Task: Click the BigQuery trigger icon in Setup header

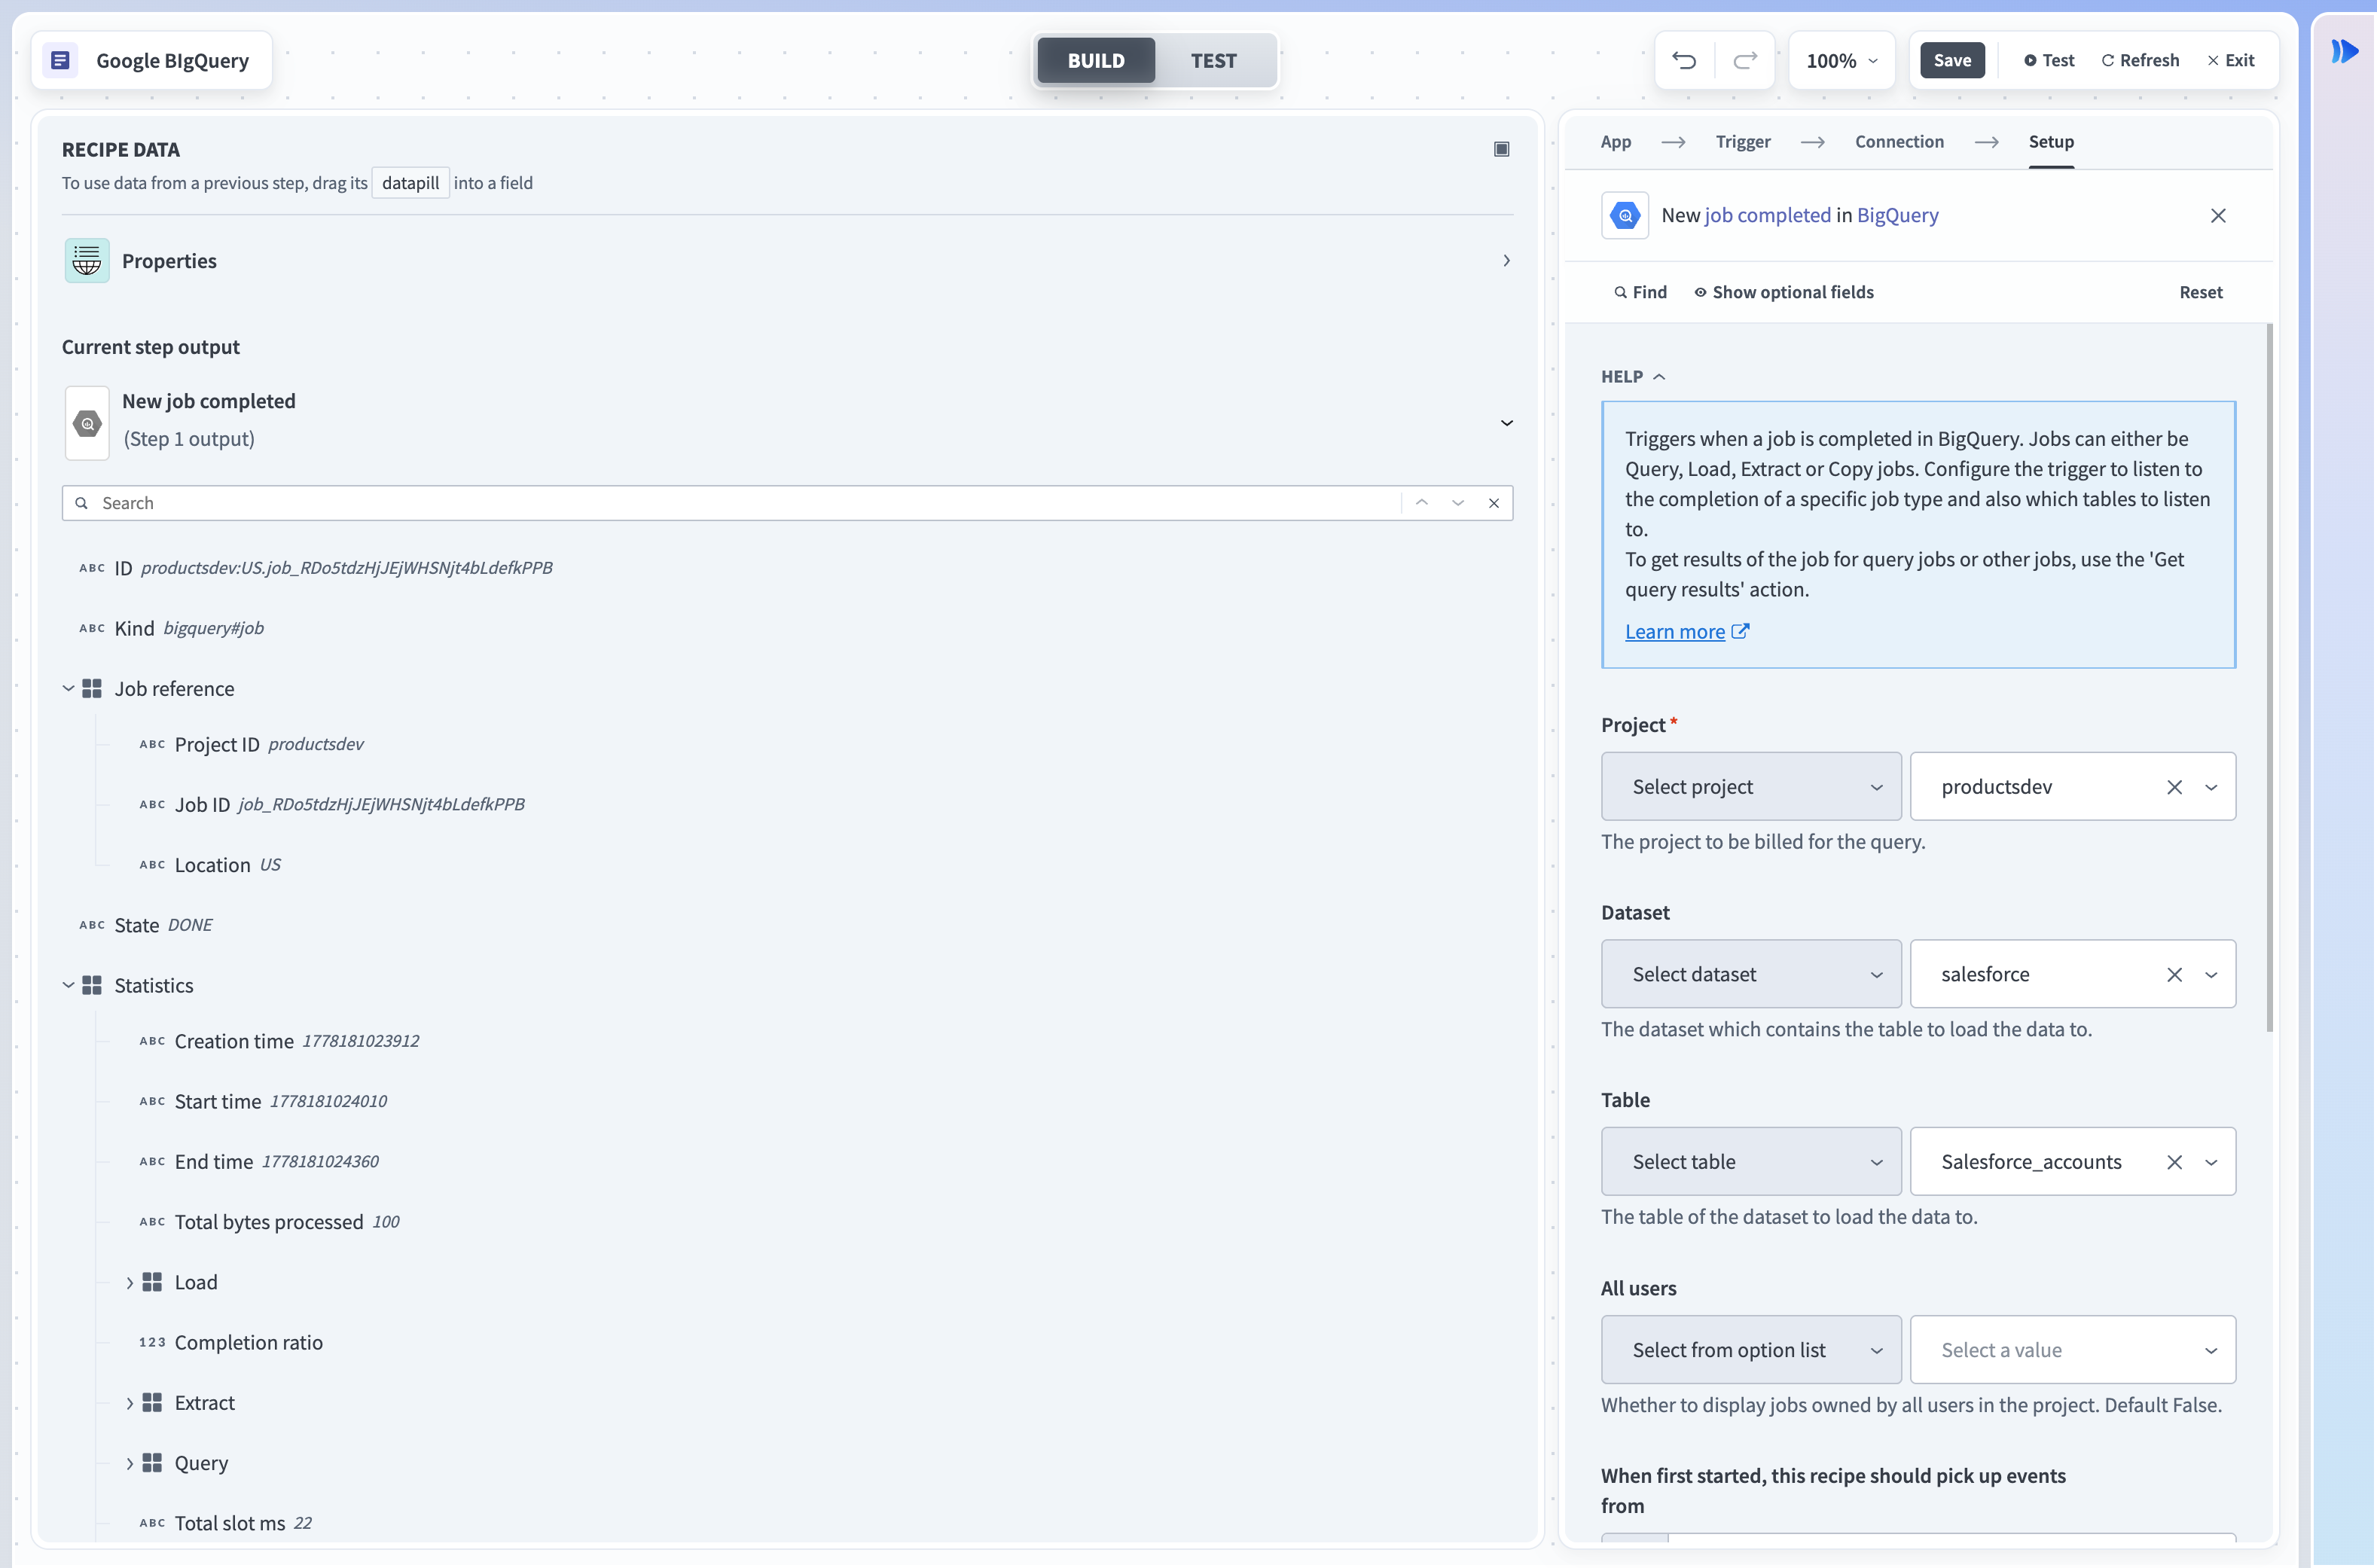Action: click(1625, 215)
